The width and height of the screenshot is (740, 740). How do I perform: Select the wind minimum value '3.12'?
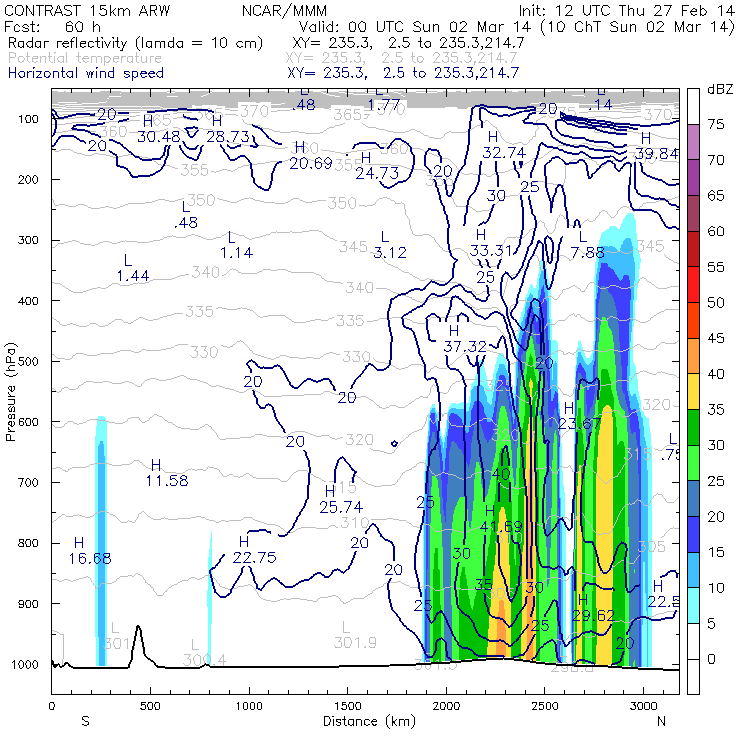390,253
